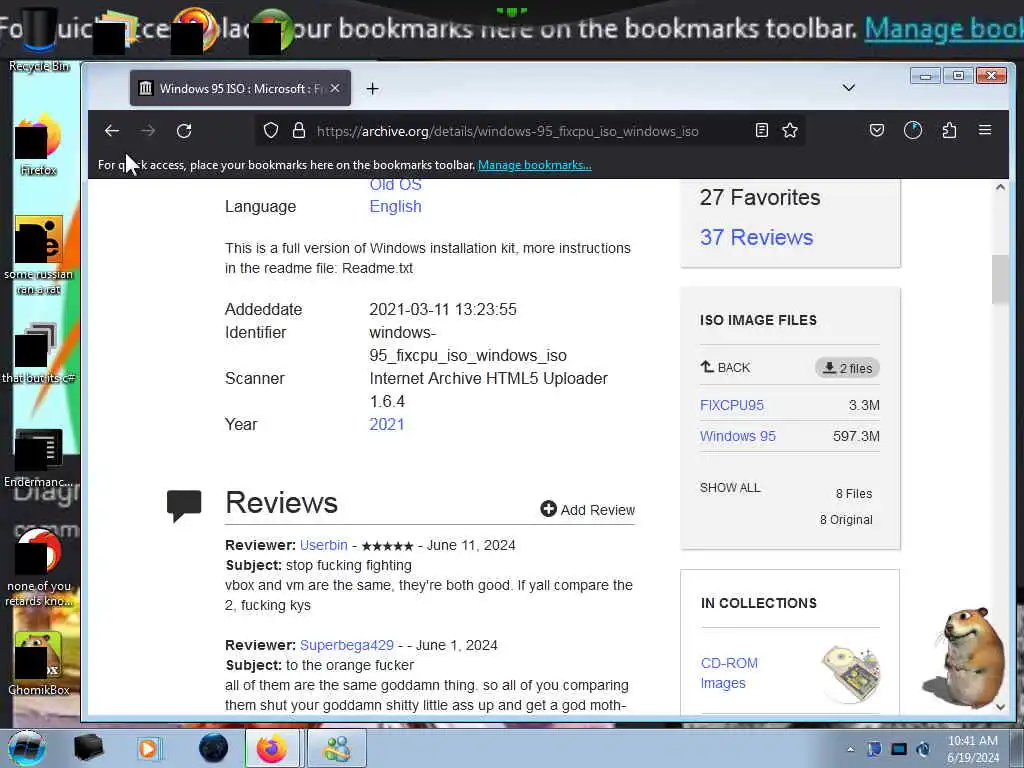Click Add Review button

(588, 509)
